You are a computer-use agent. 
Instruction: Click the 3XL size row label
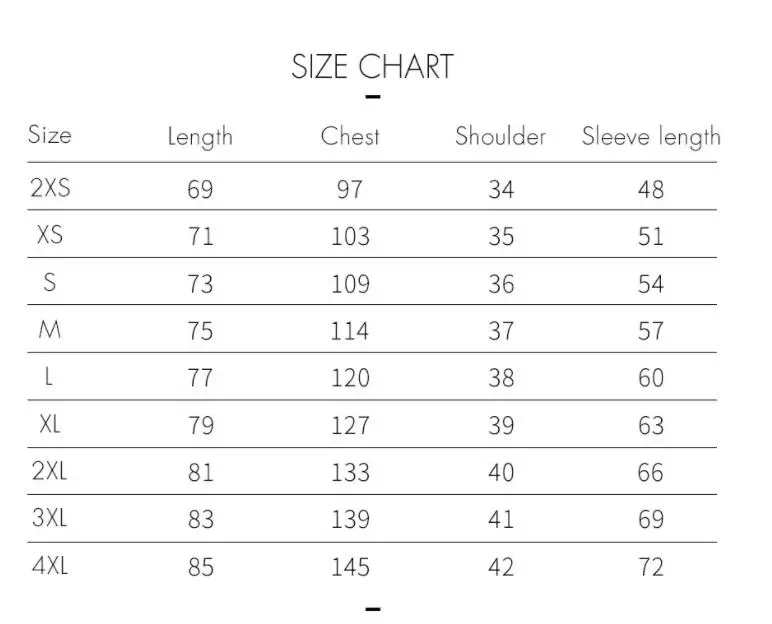(x=49, y=518)
